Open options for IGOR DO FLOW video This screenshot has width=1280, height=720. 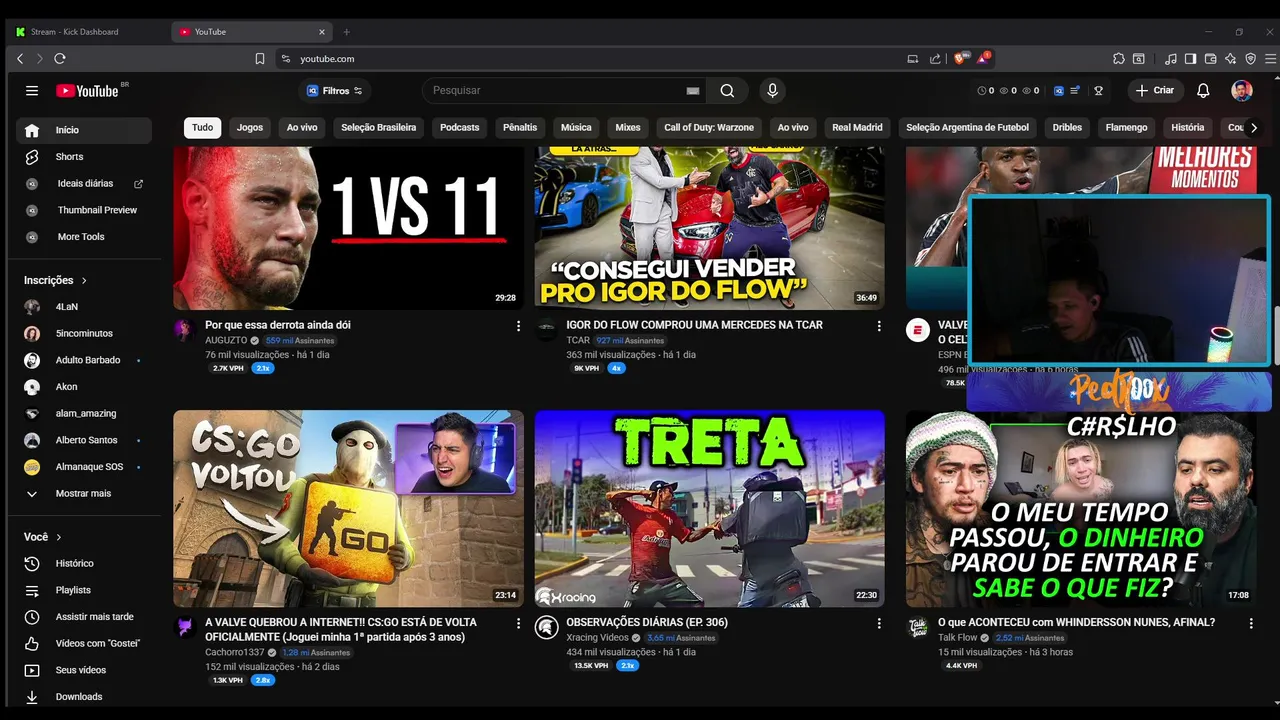(879, 326)
